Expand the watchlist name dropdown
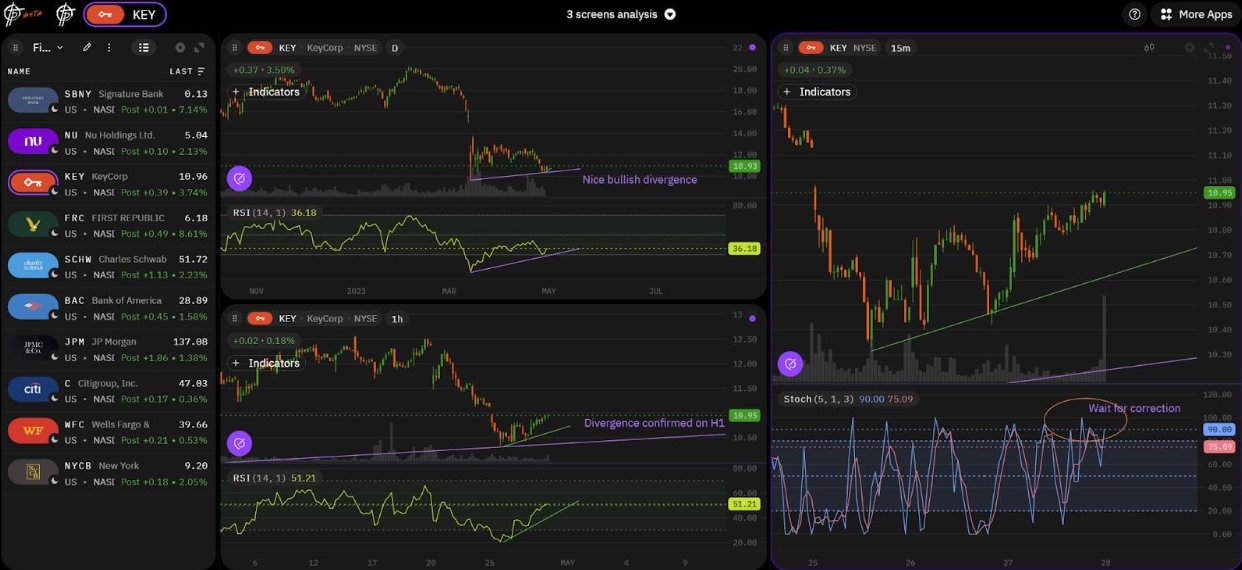 (x=48, y=47)
